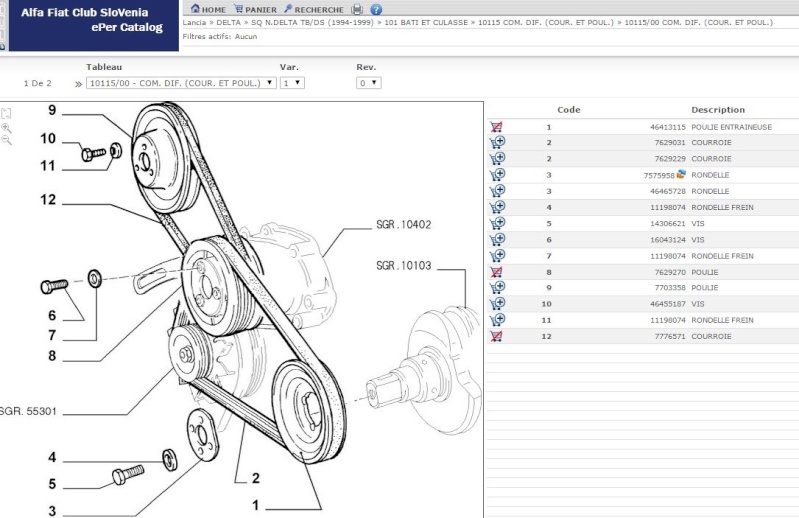This screenshot has width=799, height=518.
Task: Add VIS 14306621 to cart
Action: click(497, 224)
